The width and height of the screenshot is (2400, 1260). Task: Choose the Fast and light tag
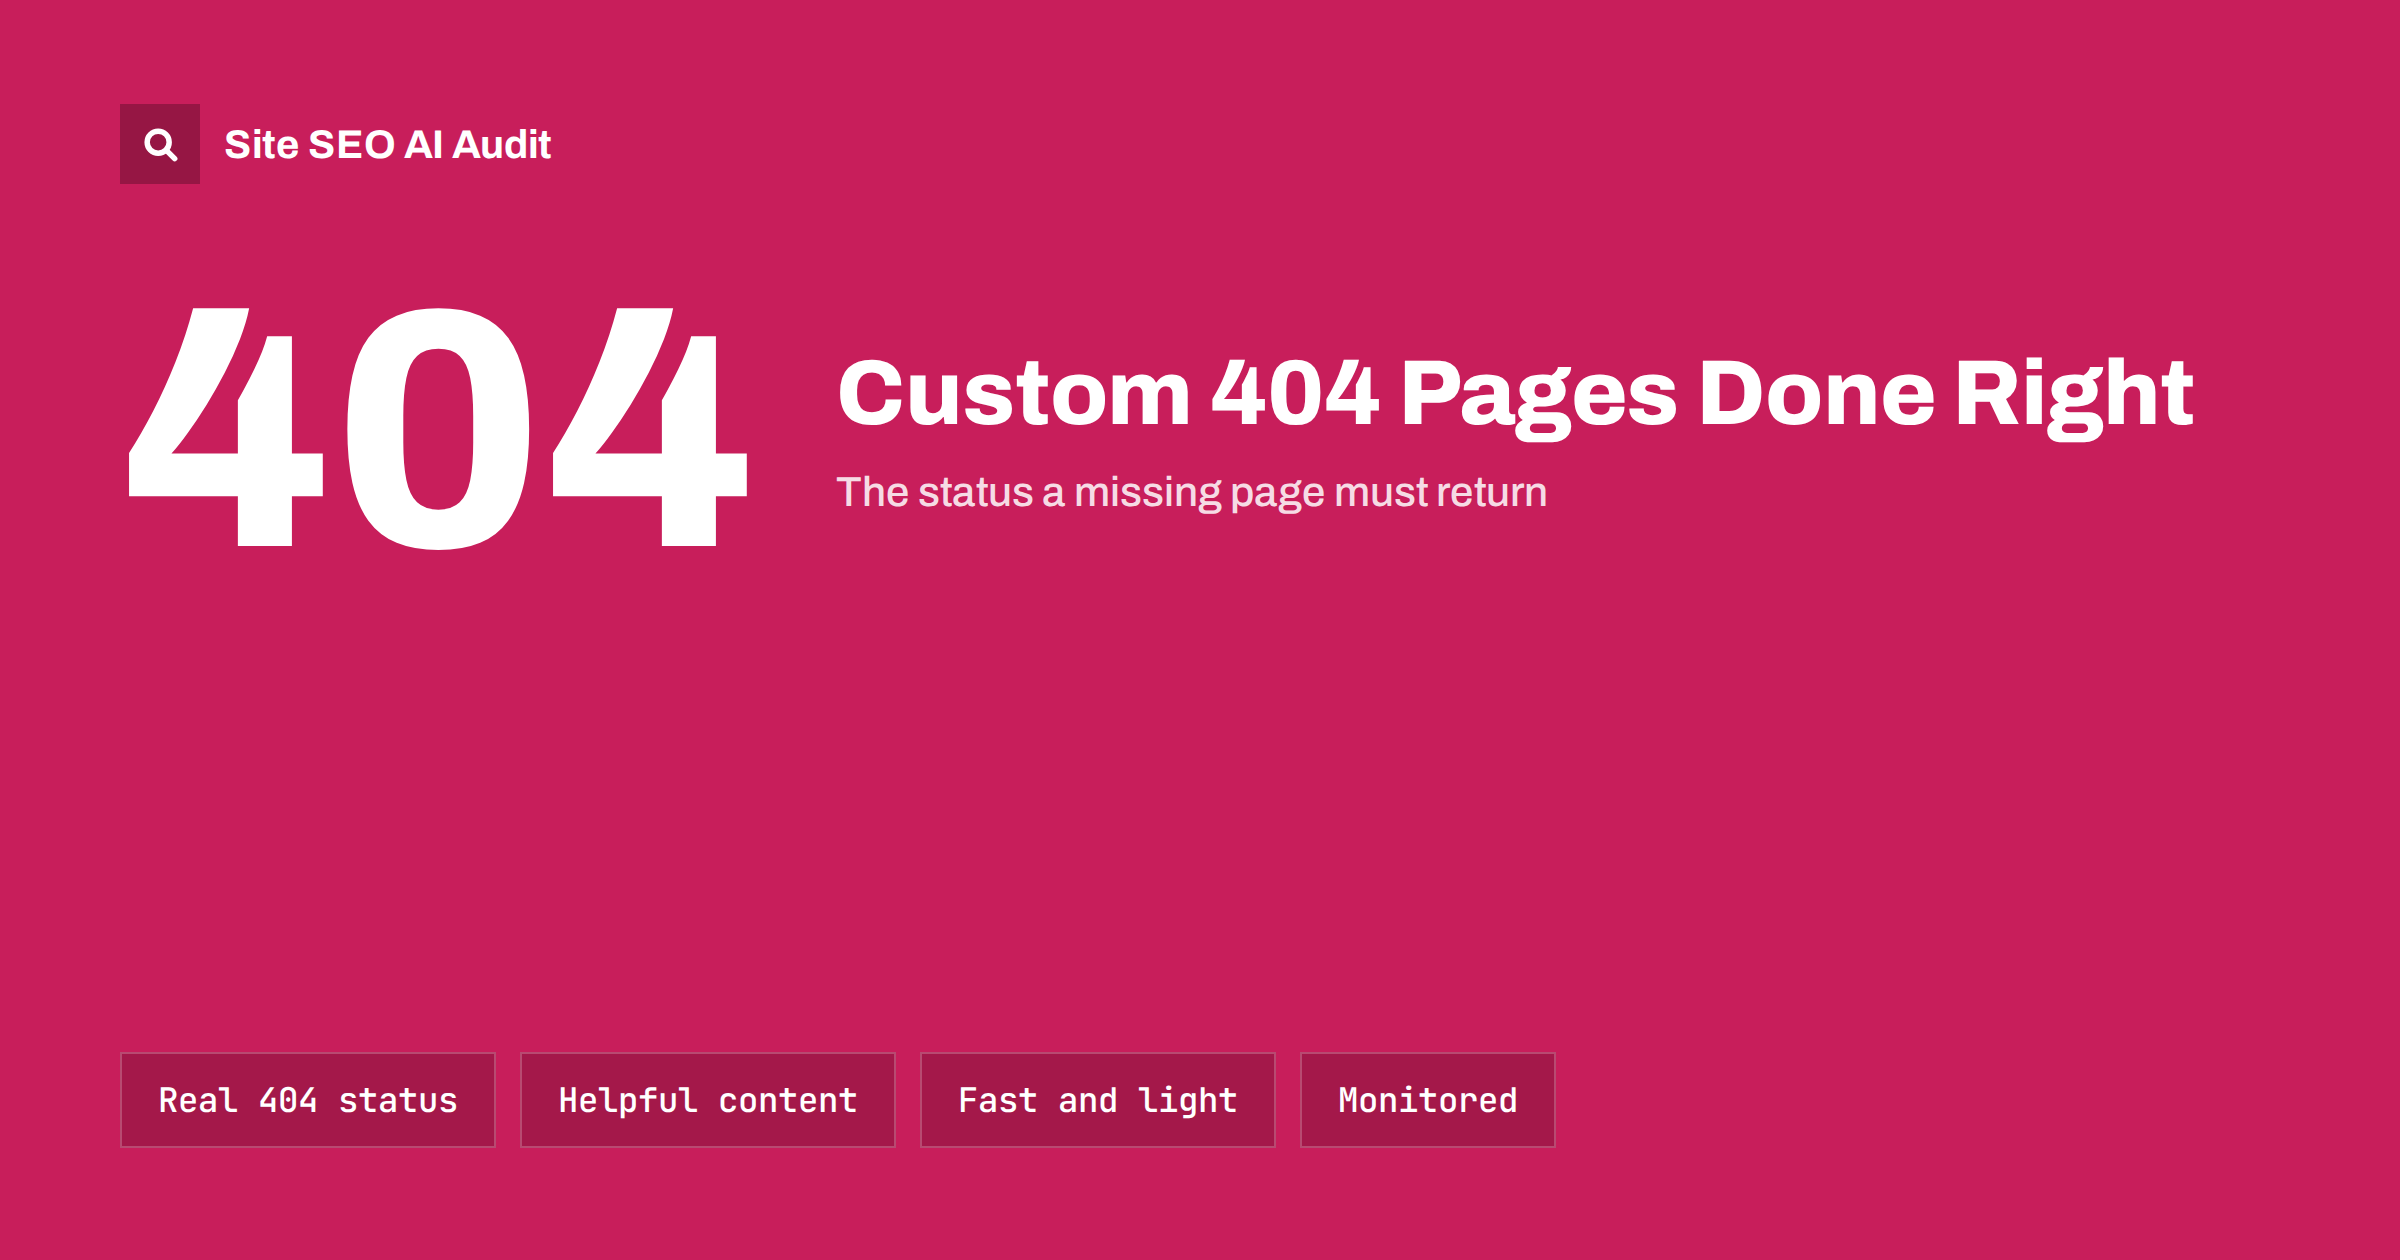click(1098, 1100)
